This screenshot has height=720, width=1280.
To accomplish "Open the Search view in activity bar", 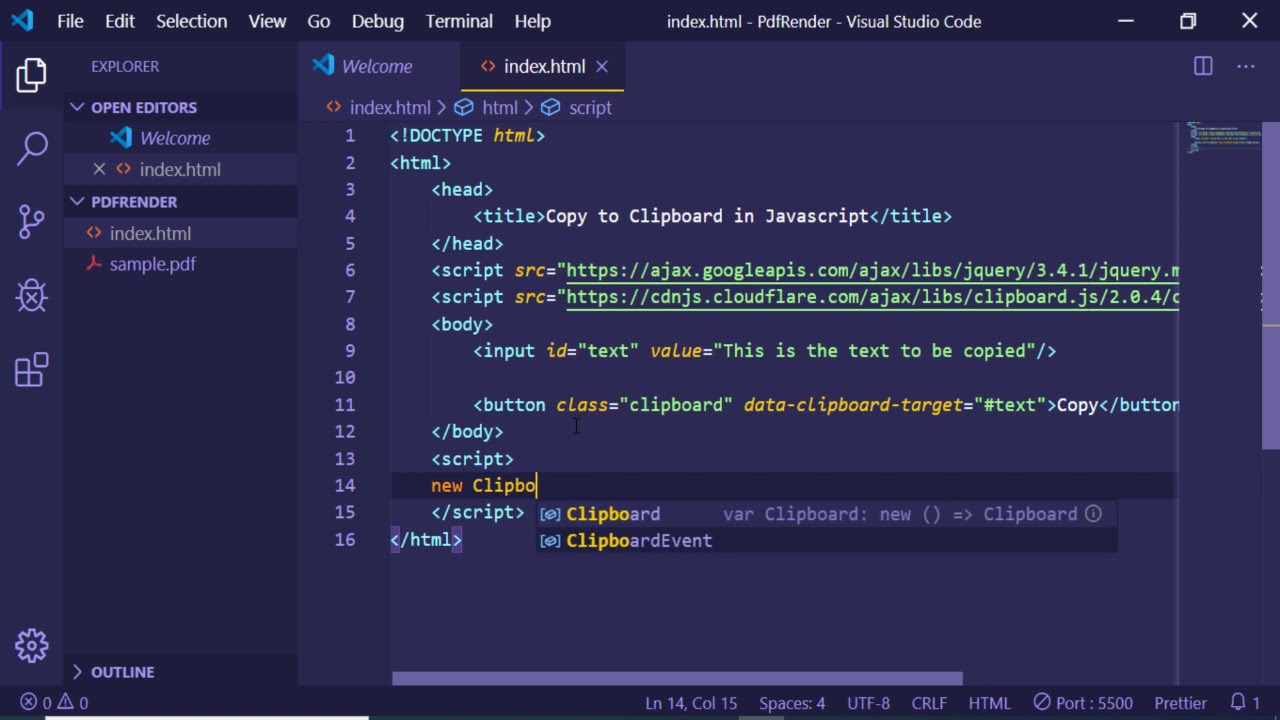I will click(32, 148).
